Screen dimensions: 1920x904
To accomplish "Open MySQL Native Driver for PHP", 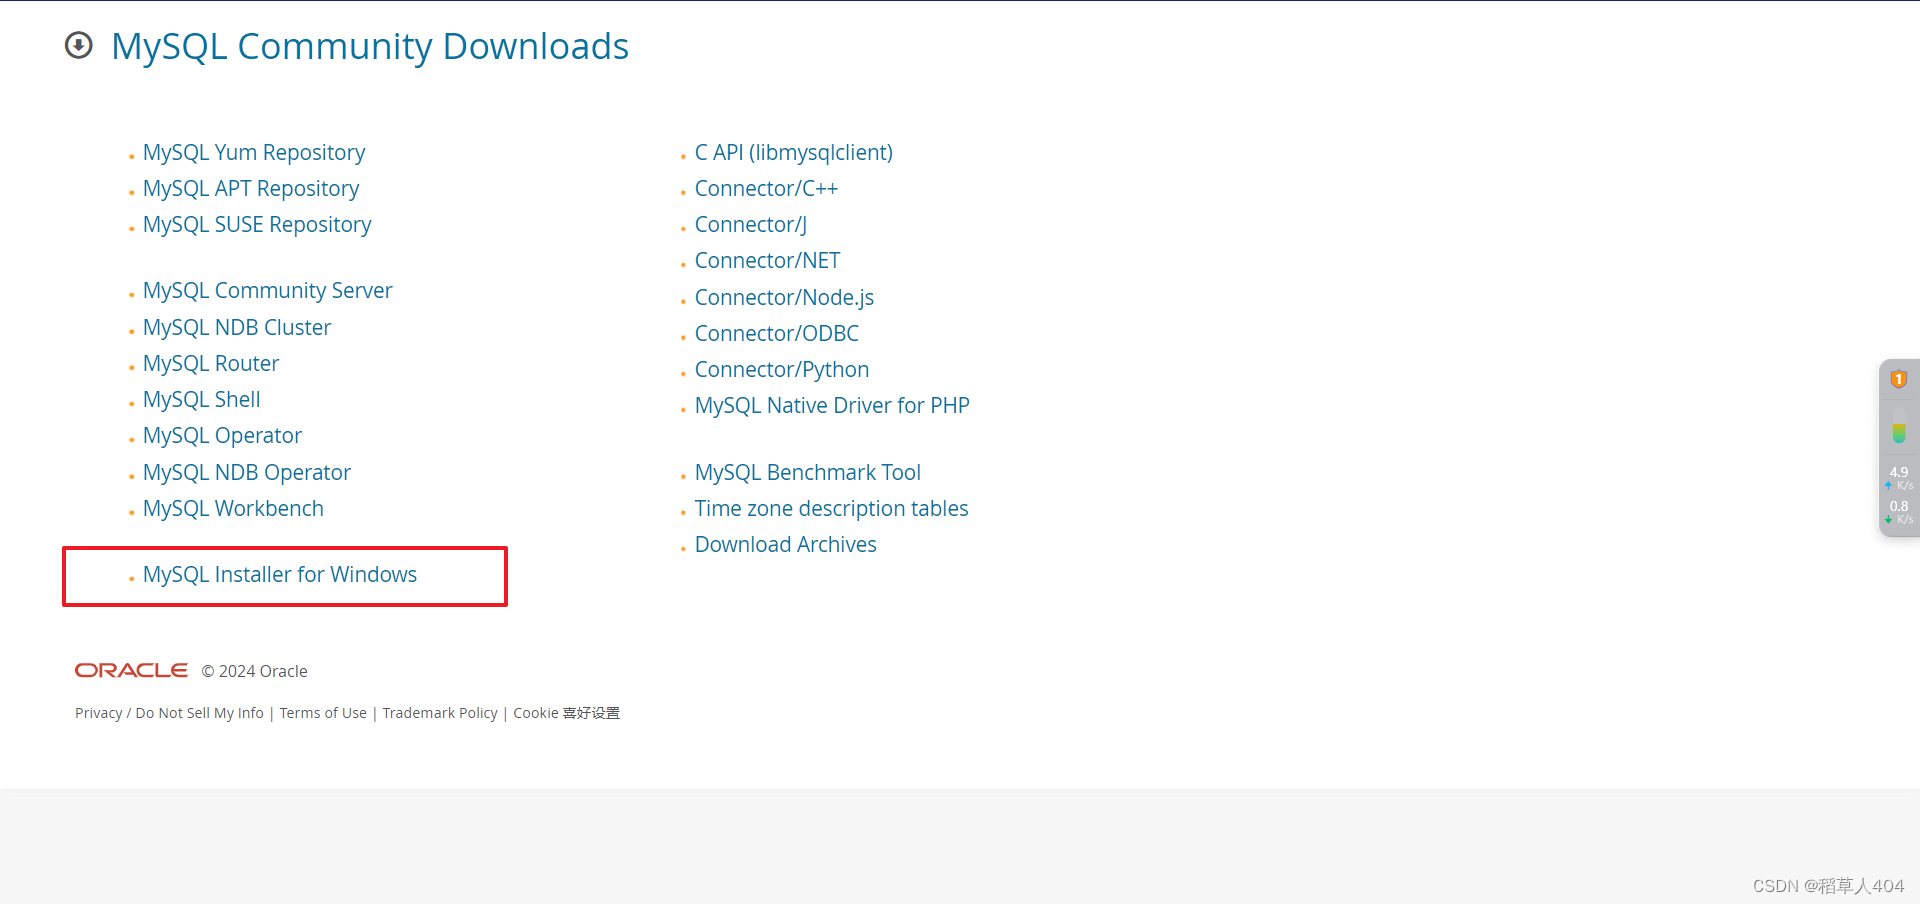I will pyautogui.click(x=832, y=406).
